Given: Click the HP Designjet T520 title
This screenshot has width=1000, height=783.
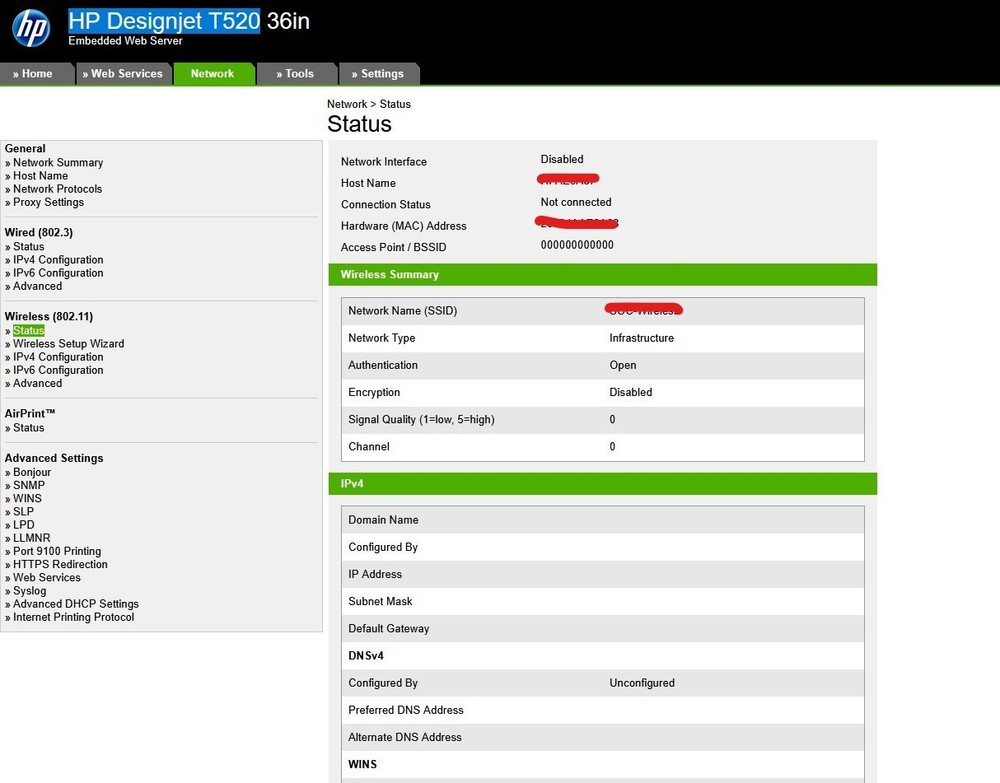Looking at the screenshot, I should (164, 21).
